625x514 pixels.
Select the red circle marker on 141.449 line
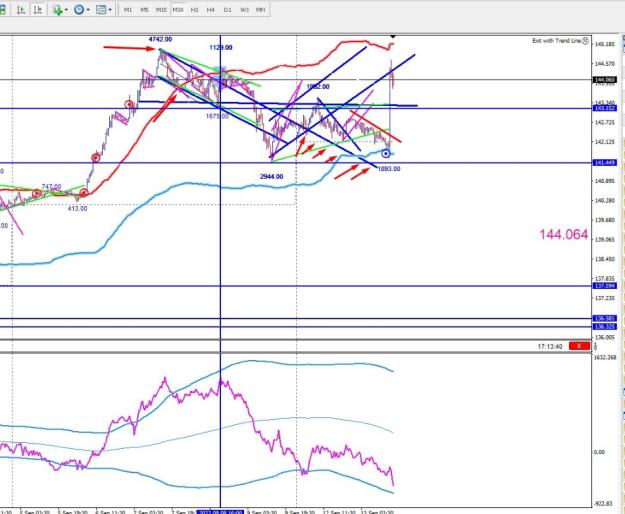pos(96,157)
